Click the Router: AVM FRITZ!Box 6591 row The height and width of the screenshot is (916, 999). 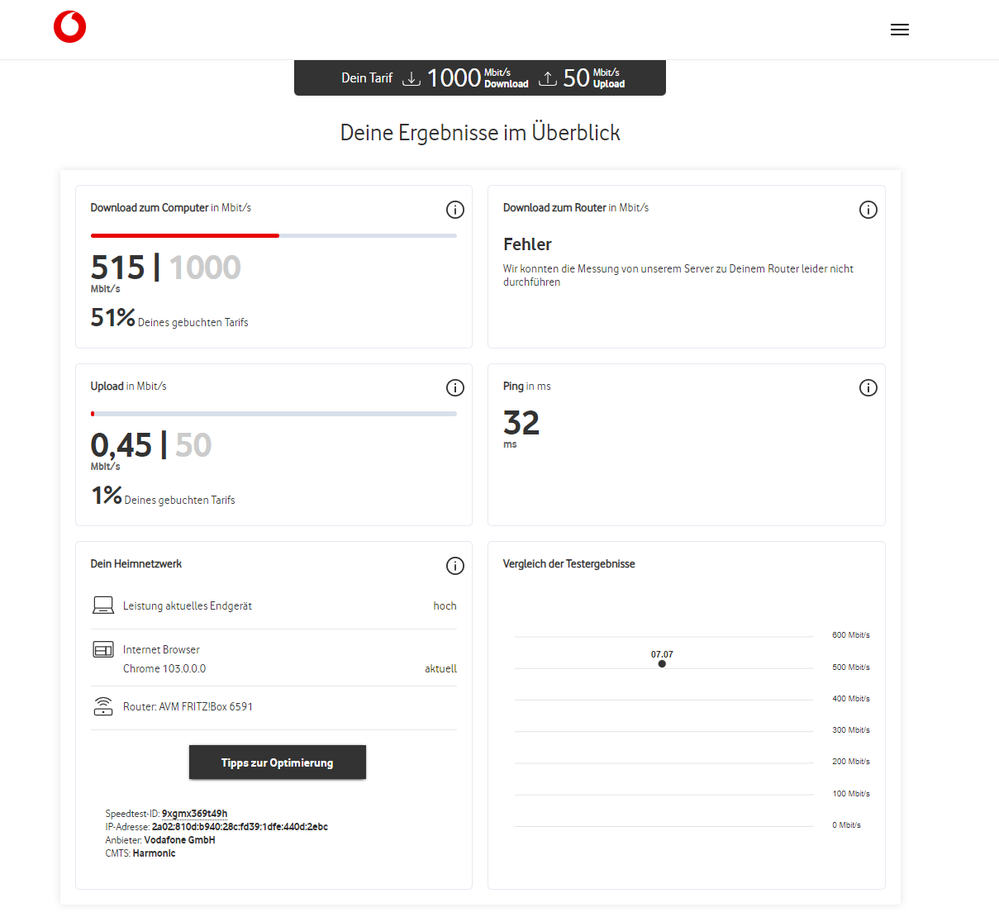[x=188, y=707]
